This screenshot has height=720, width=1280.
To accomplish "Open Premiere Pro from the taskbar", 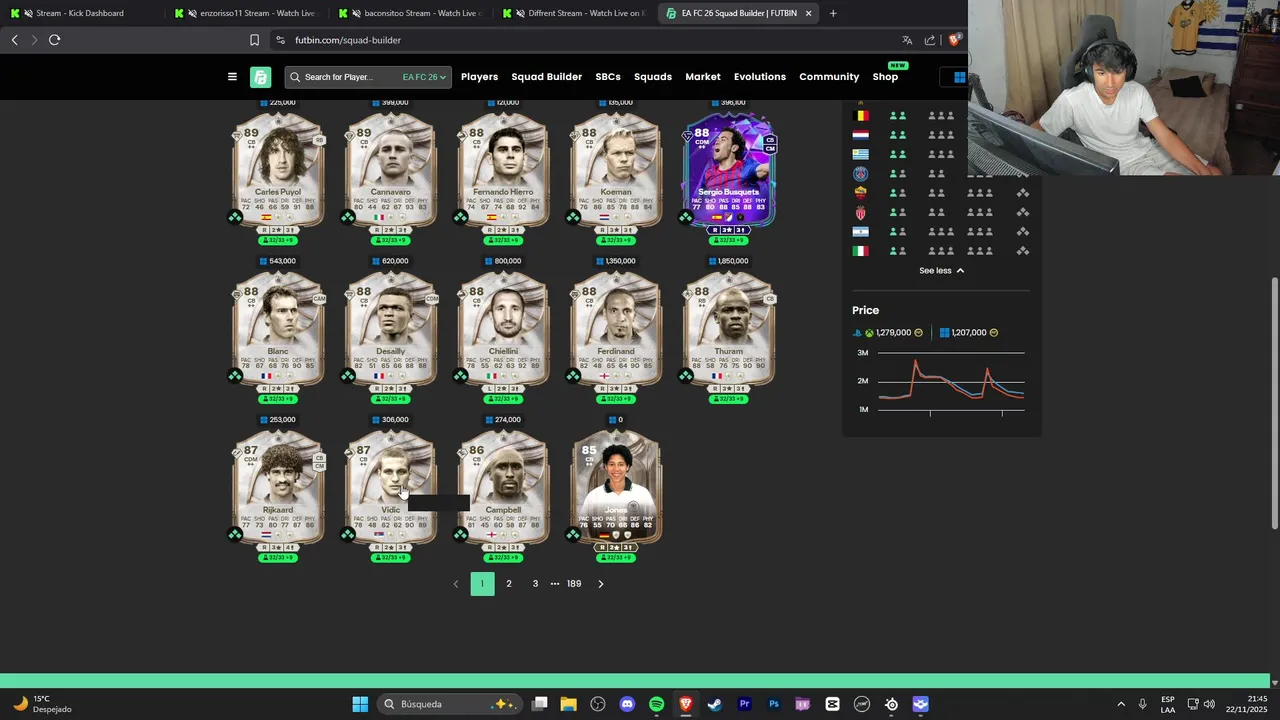I will point(744,704).
